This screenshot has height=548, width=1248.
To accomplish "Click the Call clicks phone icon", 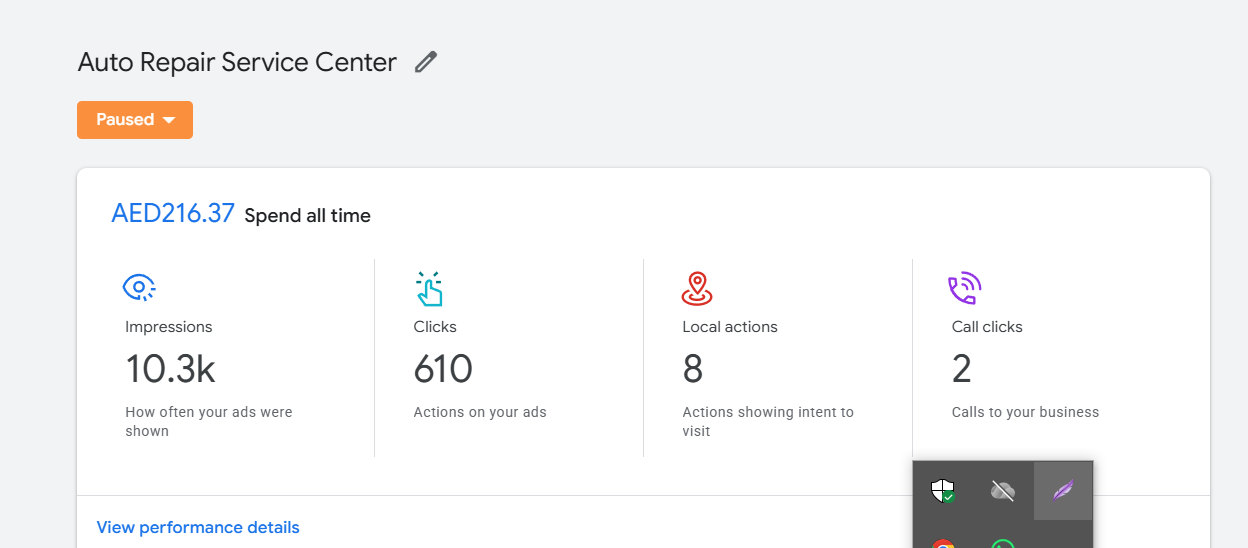I will (x=965, y=288).
